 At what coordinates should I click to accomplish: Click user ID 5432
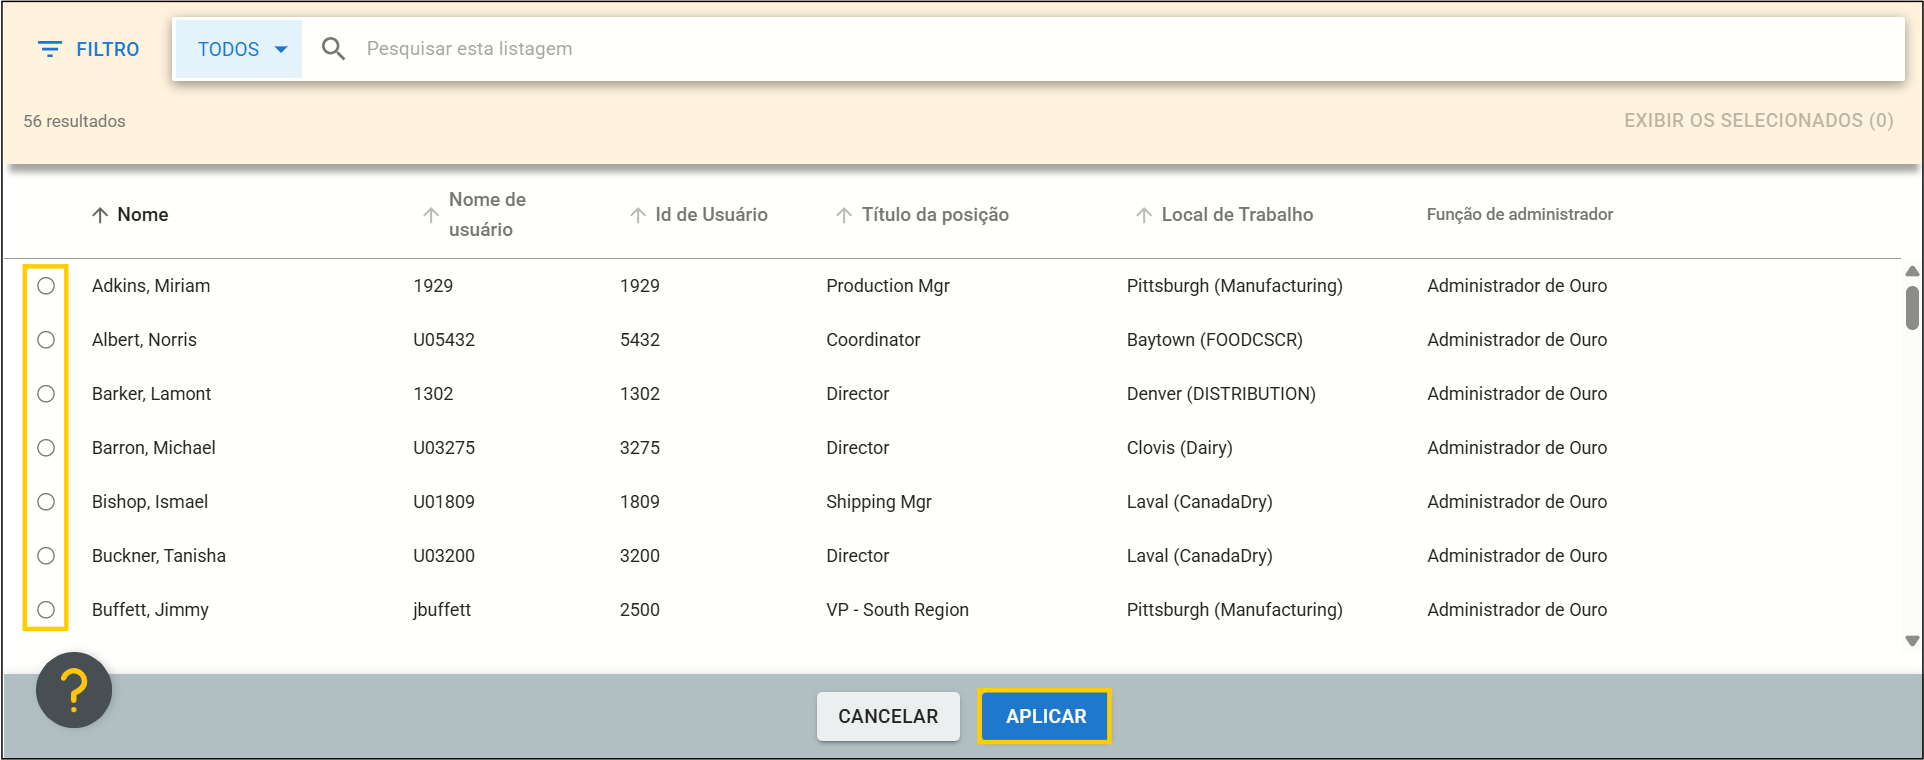(640, 340)
